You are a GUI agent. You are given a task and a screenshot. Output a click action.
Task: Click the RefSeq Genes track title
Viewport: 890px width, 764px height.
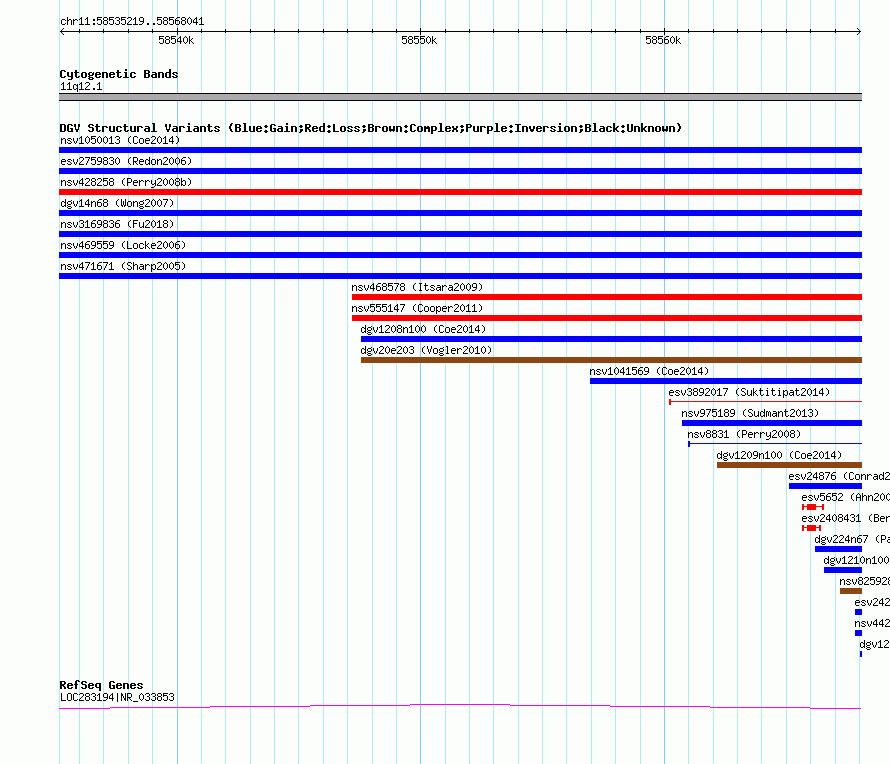[x=101, y=685]
